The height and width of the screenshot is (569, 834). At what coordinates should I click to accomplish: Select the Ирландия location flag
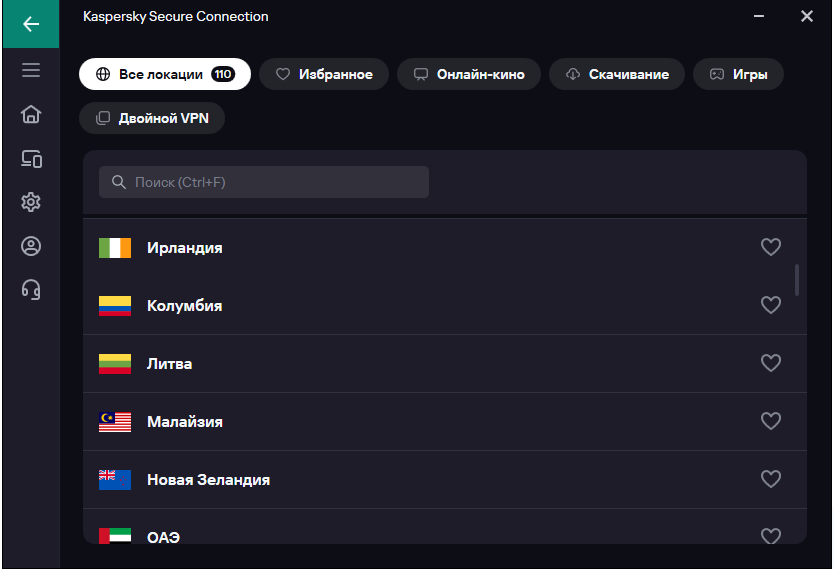[115, 248]
